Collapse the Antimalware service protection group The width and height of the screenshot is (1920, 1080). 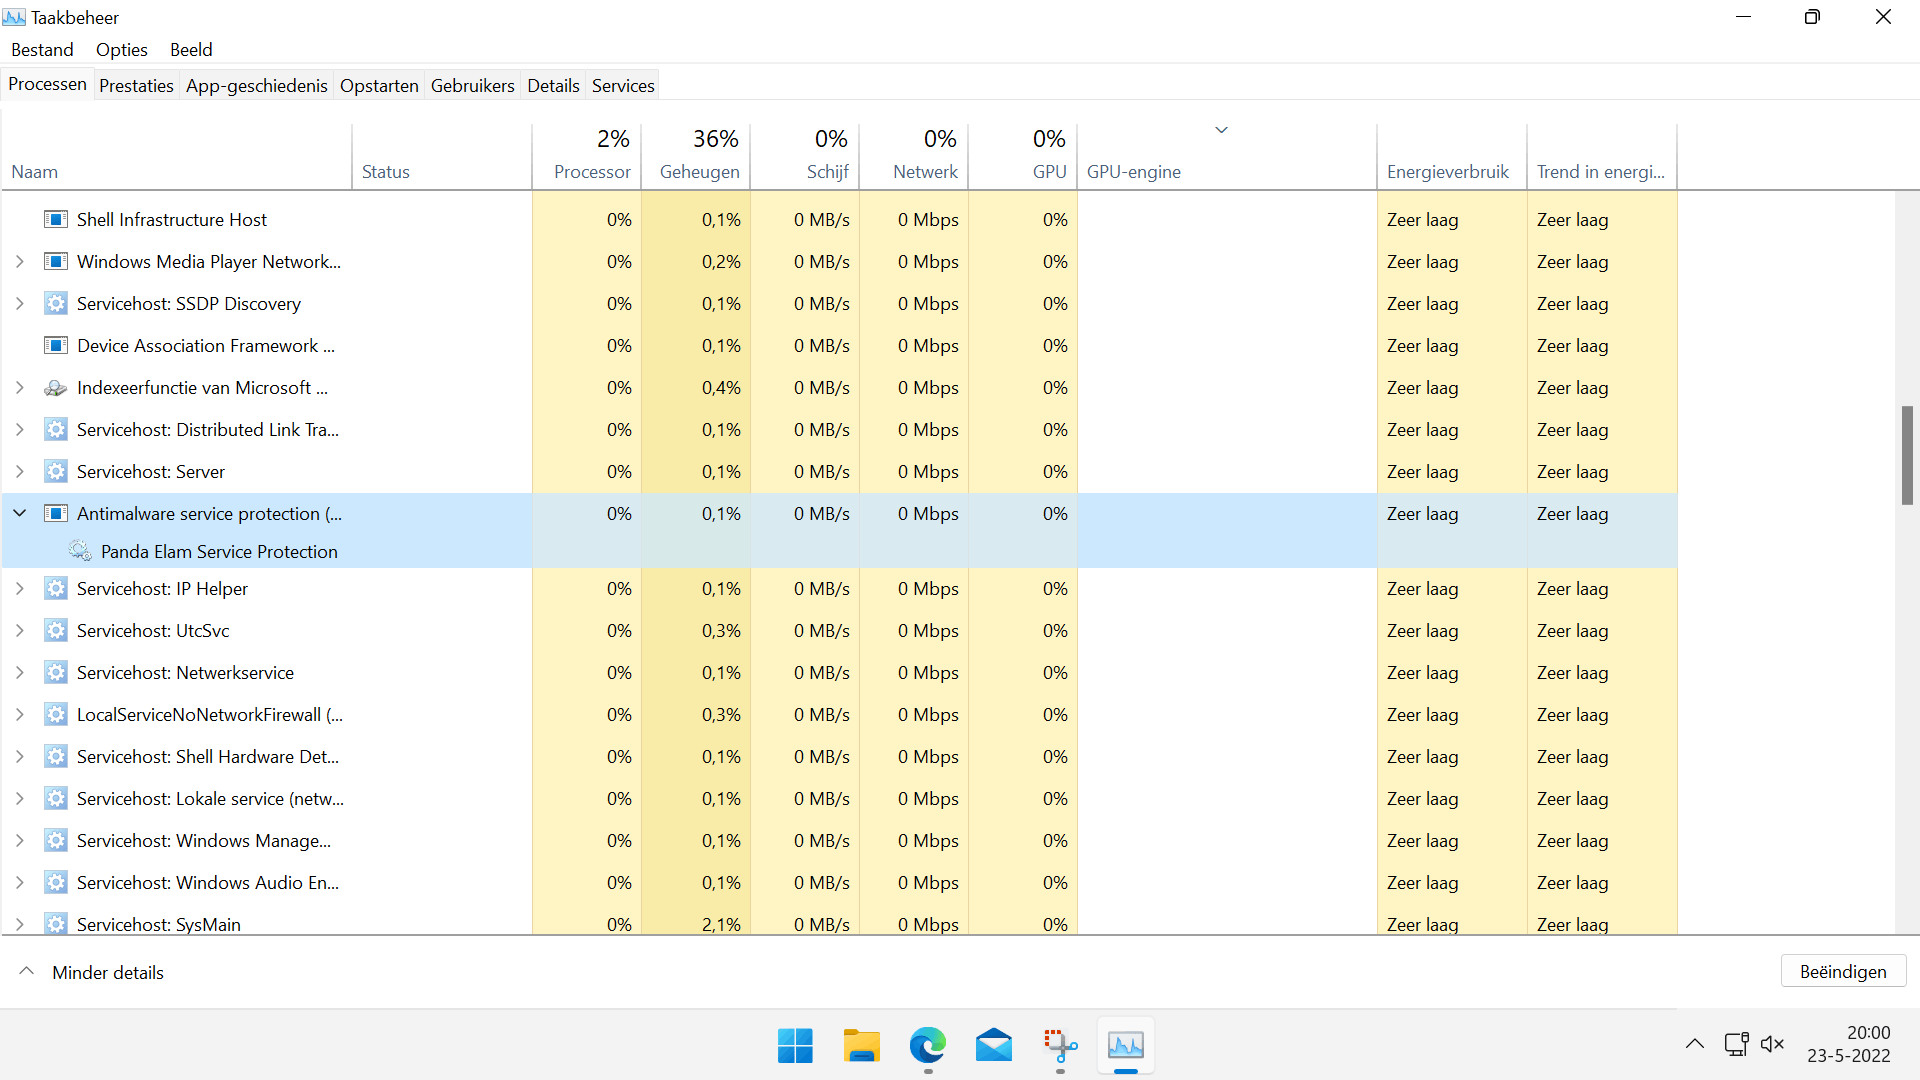point(20,513)
